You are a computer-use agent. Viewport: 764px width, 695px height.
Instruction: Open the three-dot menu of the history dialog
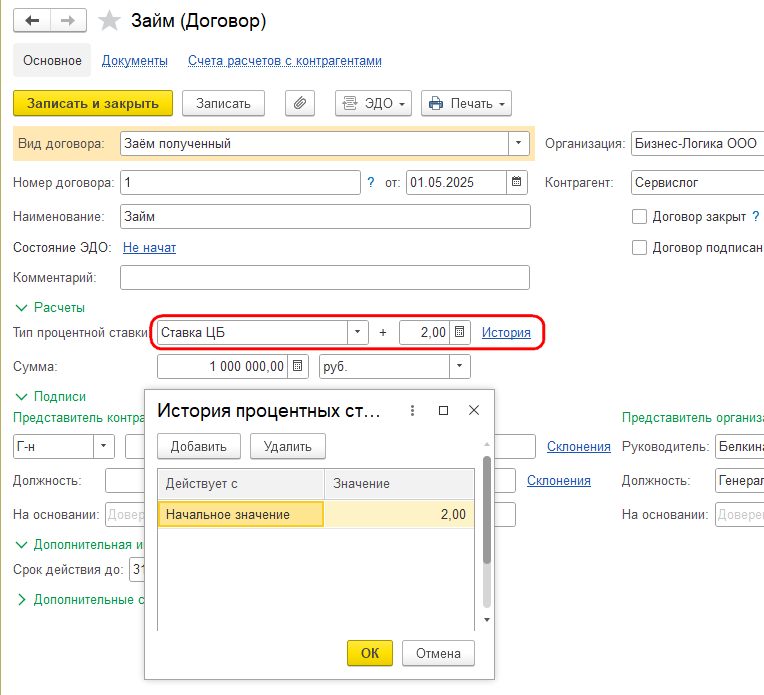point(412,410)
